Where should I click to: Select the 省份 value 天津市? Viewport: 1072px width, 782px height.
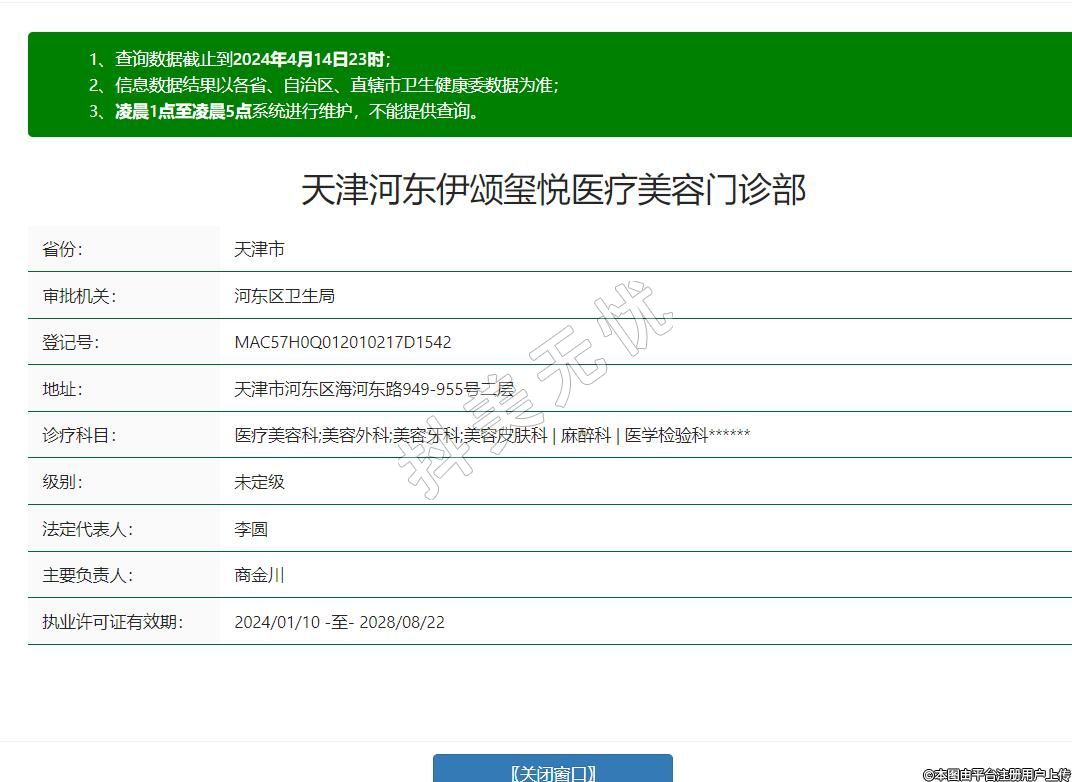[259, 249]
